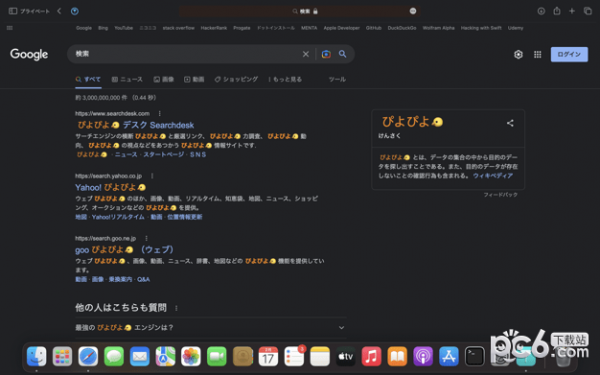Switch to the 画像 tab

point(164,79)
